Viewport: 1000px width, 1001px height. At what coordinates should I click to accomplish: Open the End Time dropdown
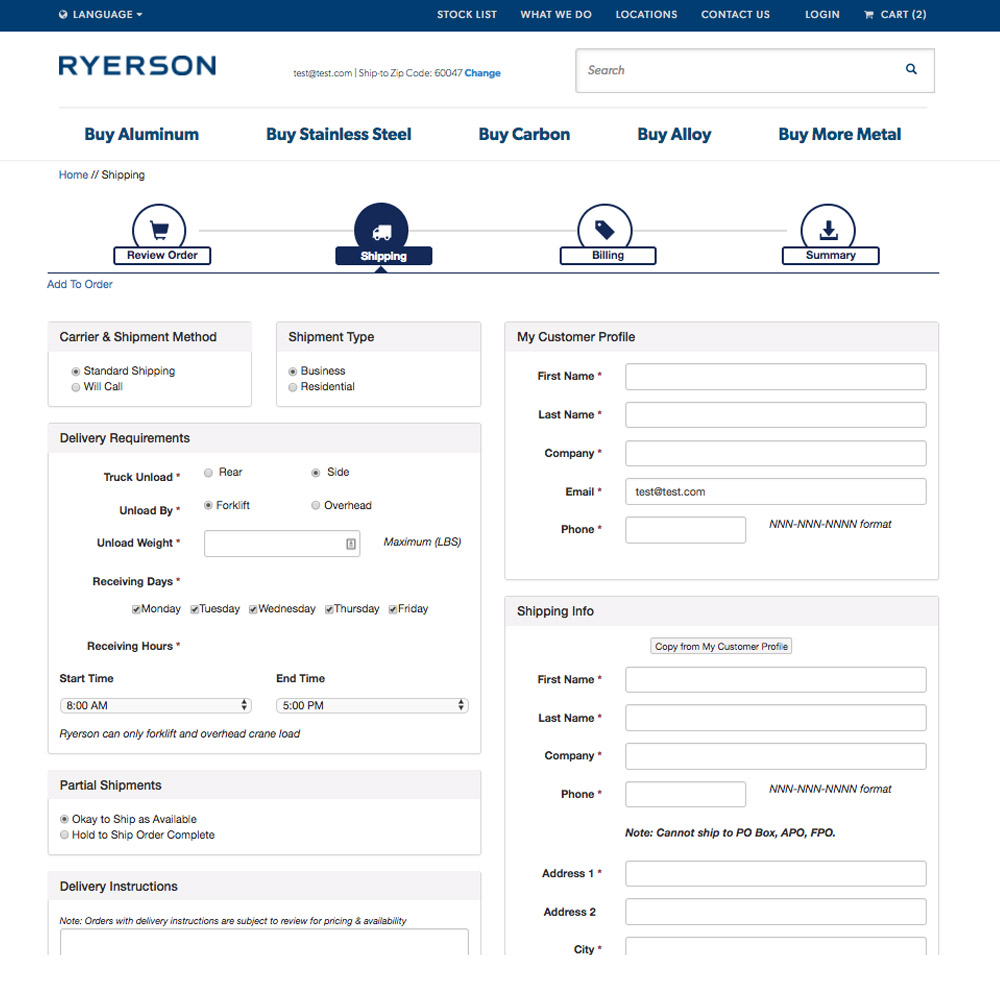372,705
